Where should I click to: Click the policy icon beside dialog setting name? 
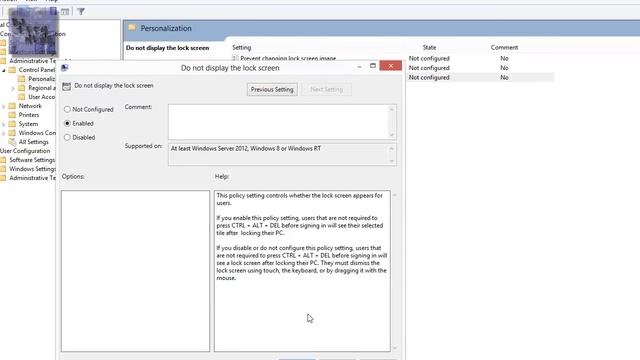point(67,86)
